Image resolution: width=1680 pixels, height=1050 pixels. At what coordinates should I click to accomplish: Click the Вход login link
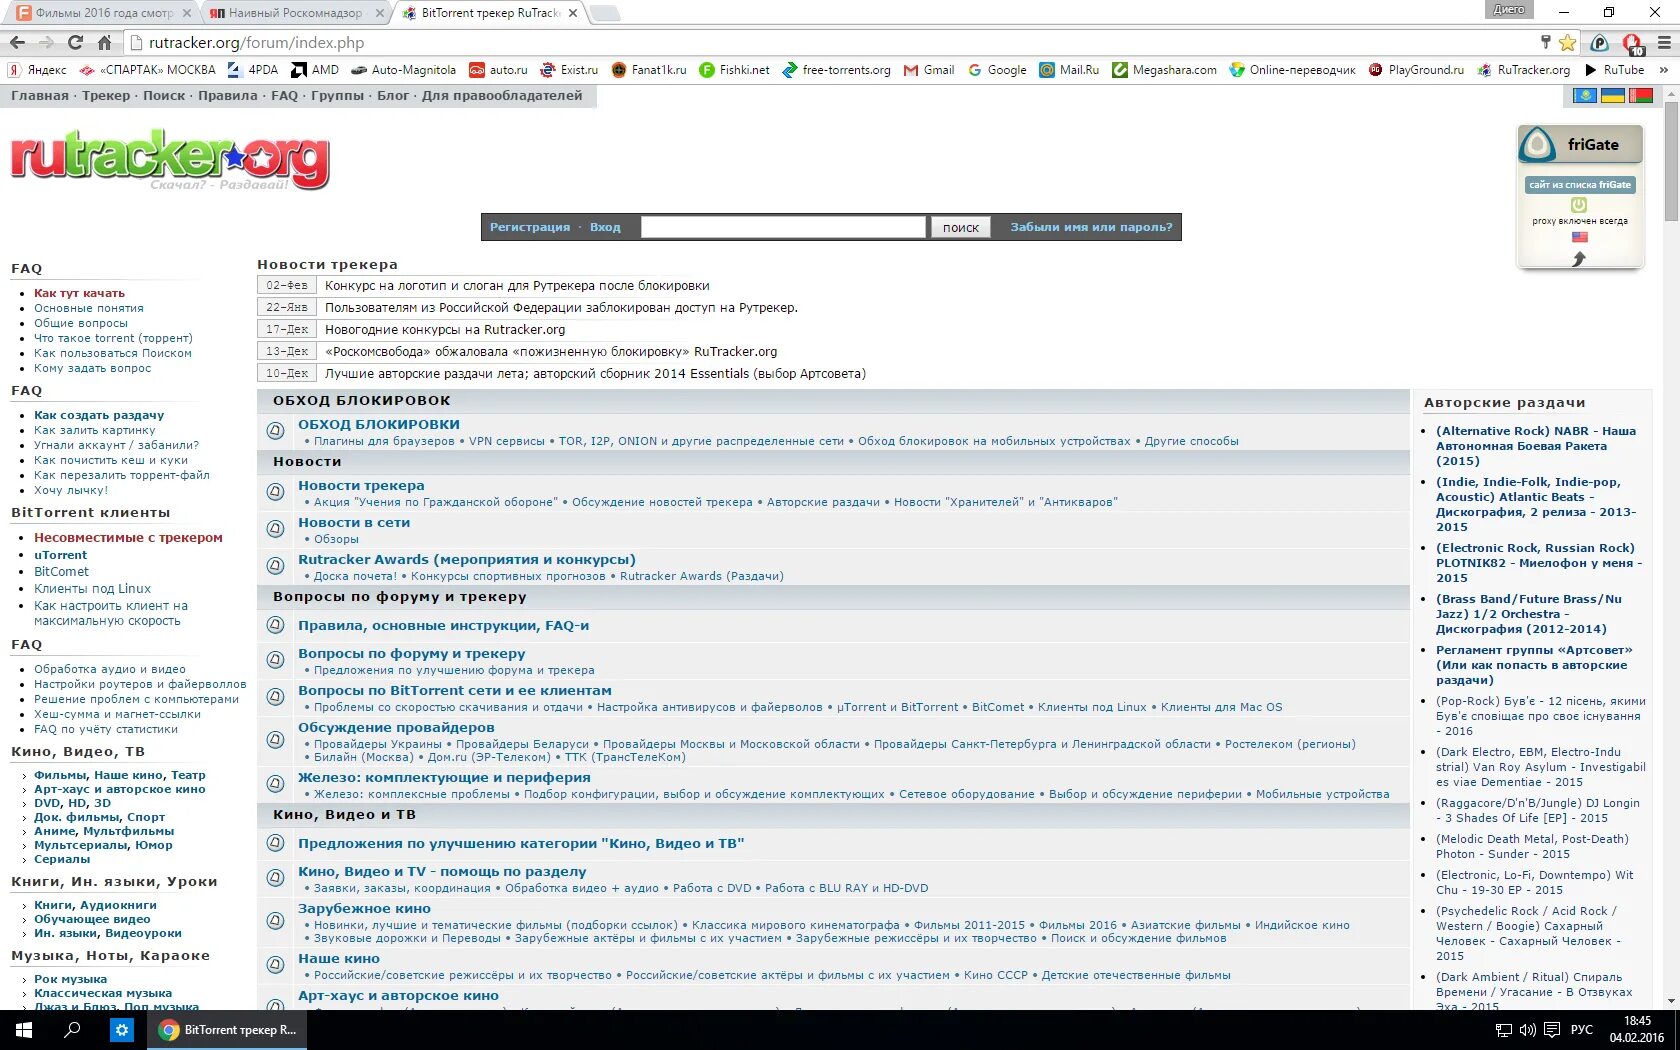(x=605, y=227)
